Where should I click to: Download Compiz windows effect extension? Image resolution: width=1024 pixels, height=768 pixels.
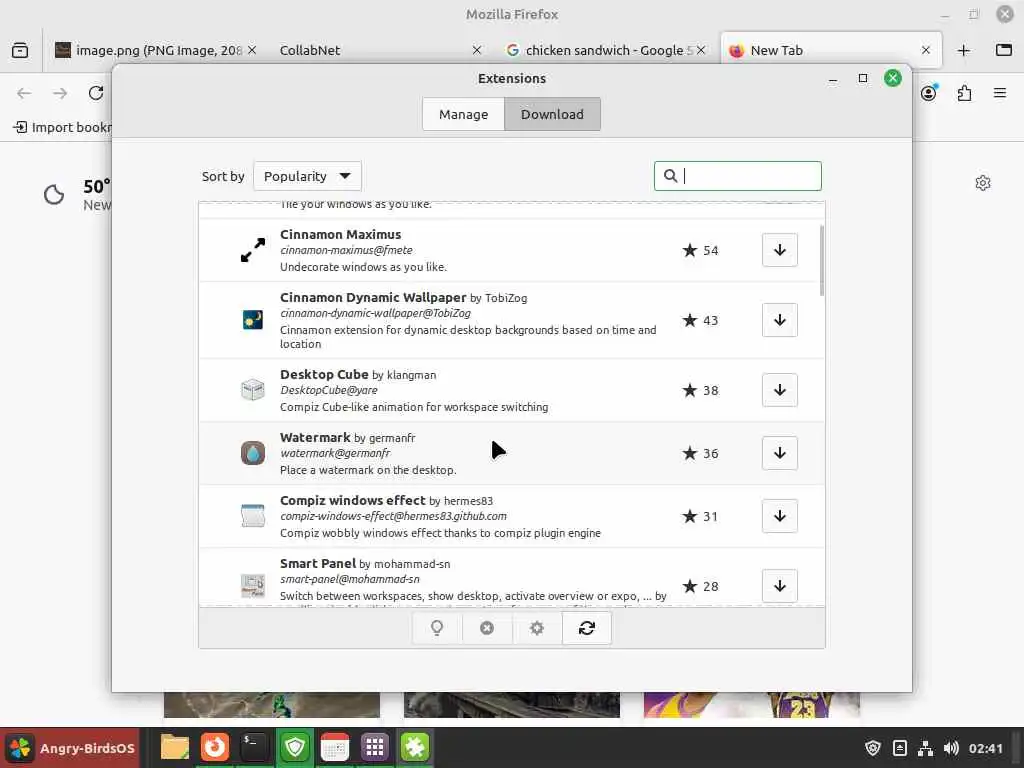pyautogui.click(x=779, y=516)
